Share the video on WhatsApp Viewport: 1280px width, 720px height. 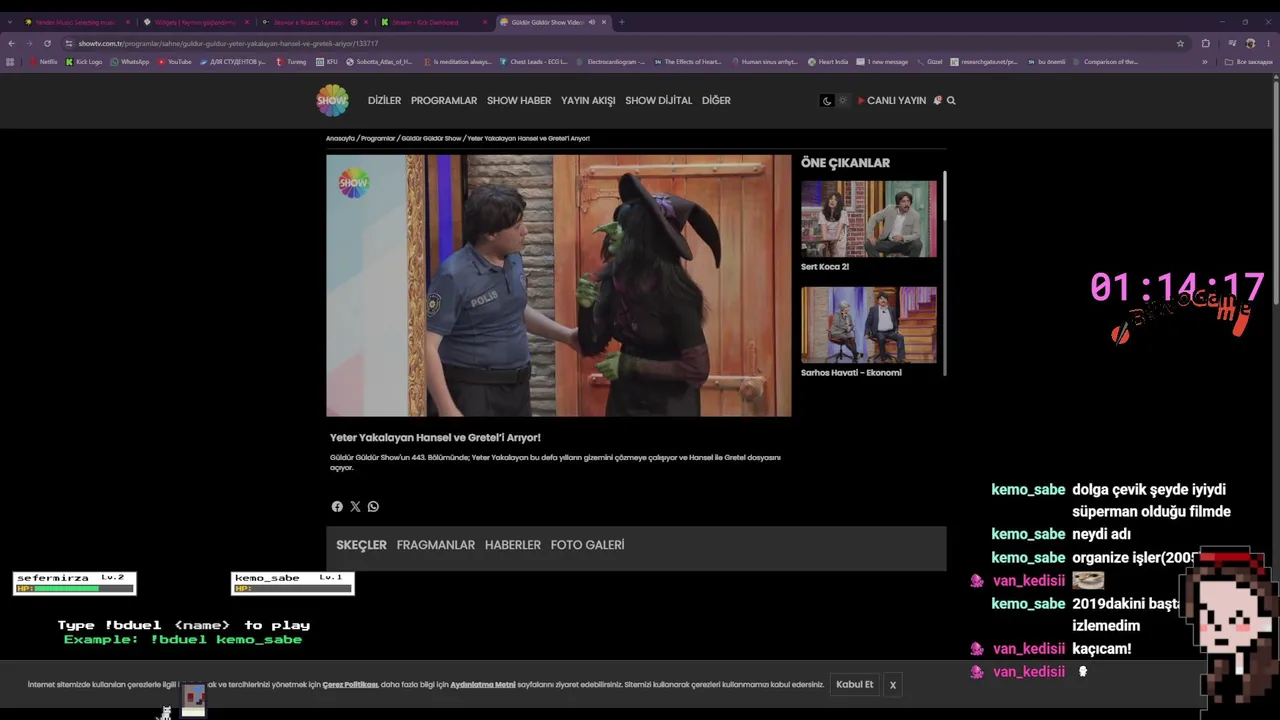(x=373, y=507)
